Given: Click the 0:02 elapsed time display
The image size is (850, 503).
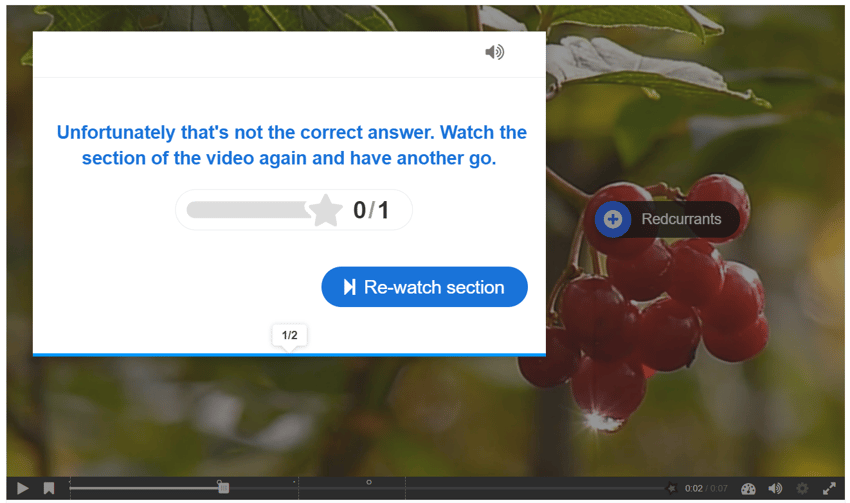Looking at the screenshot, I should tap(693, 488).
